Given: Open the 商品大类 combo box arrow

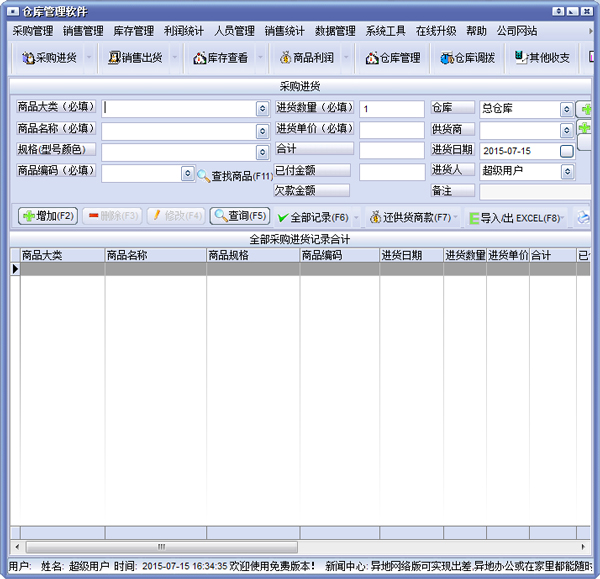Looking at the screenshot, I should tap(262, 109).
